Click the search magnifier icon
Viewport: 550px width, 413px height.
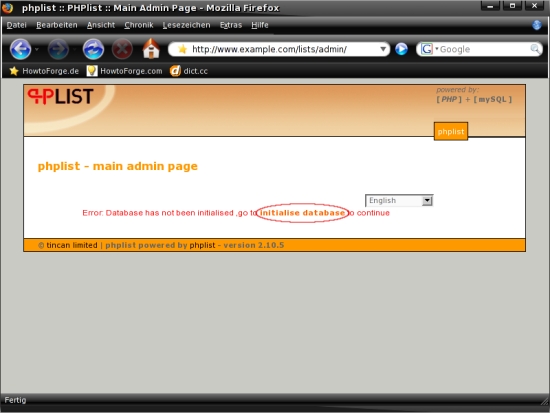coord(535,49)
